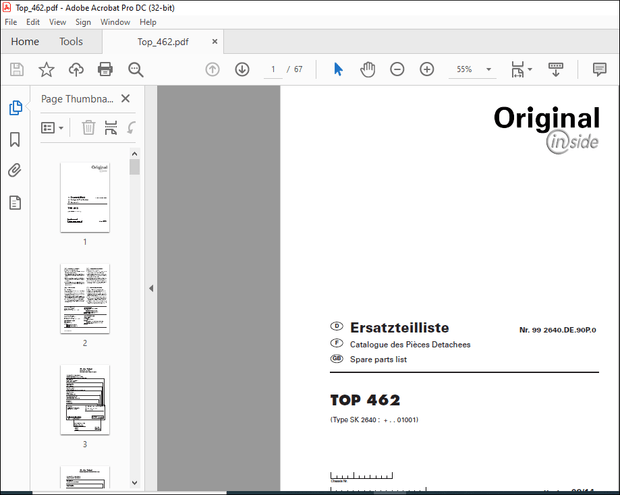The image size is (620, 495).
Task: Open thumbnails options dropdown menu
Action: click(x=52, y=128)
